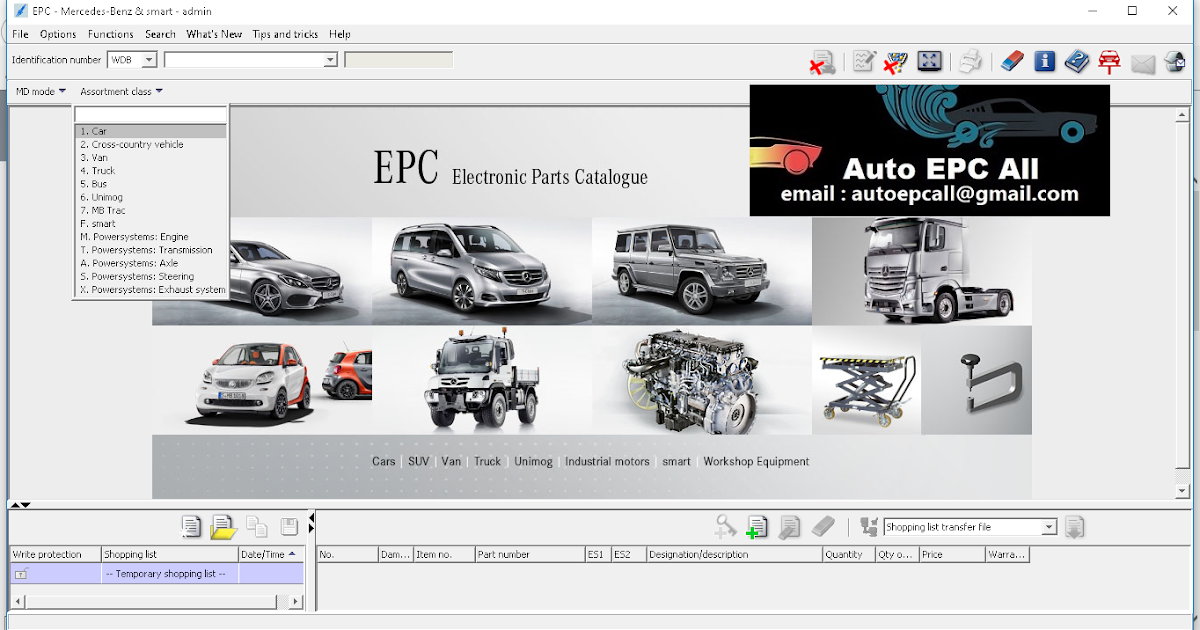Open the information icon on the toolbar

pyautogui.click(x=1044, y=61)
